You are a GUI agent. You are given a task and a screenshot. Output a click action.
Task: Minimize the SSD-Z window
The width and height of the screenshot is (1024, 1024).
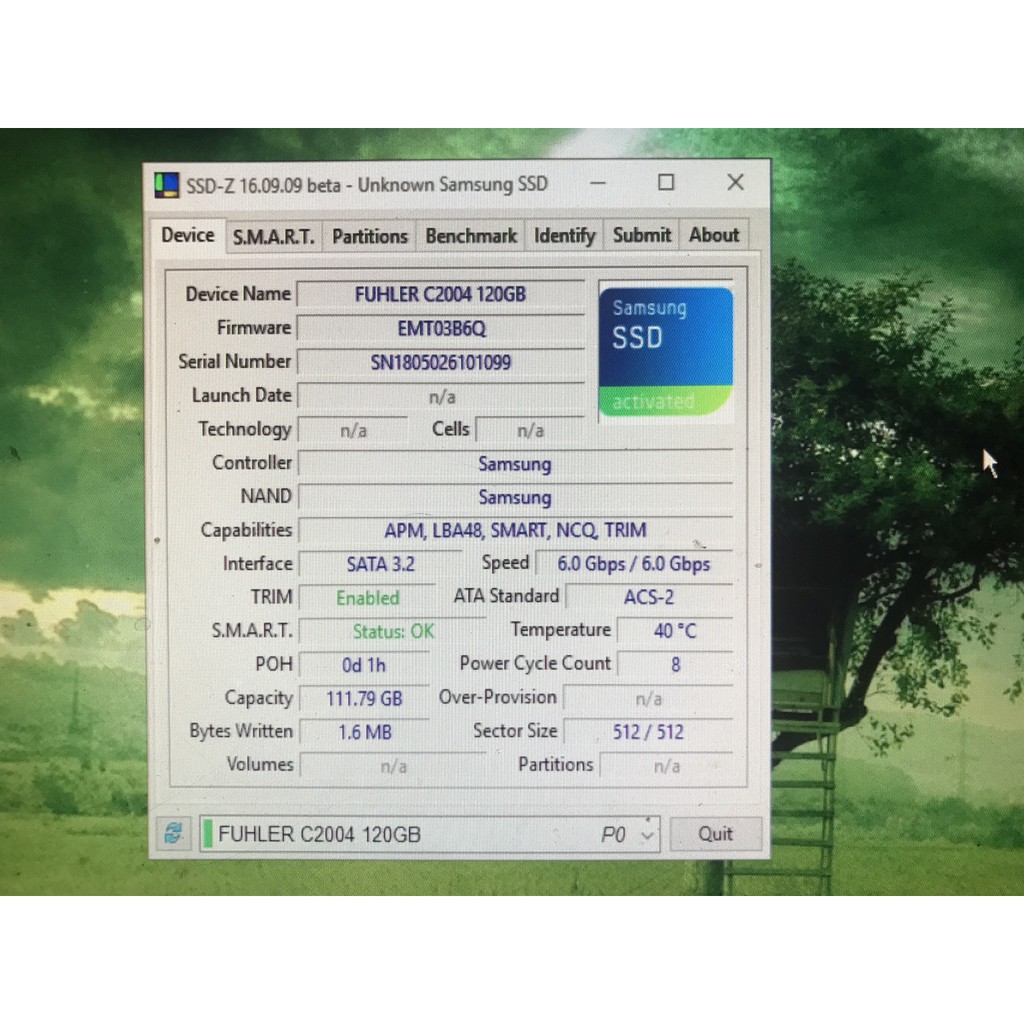[597, 183]
